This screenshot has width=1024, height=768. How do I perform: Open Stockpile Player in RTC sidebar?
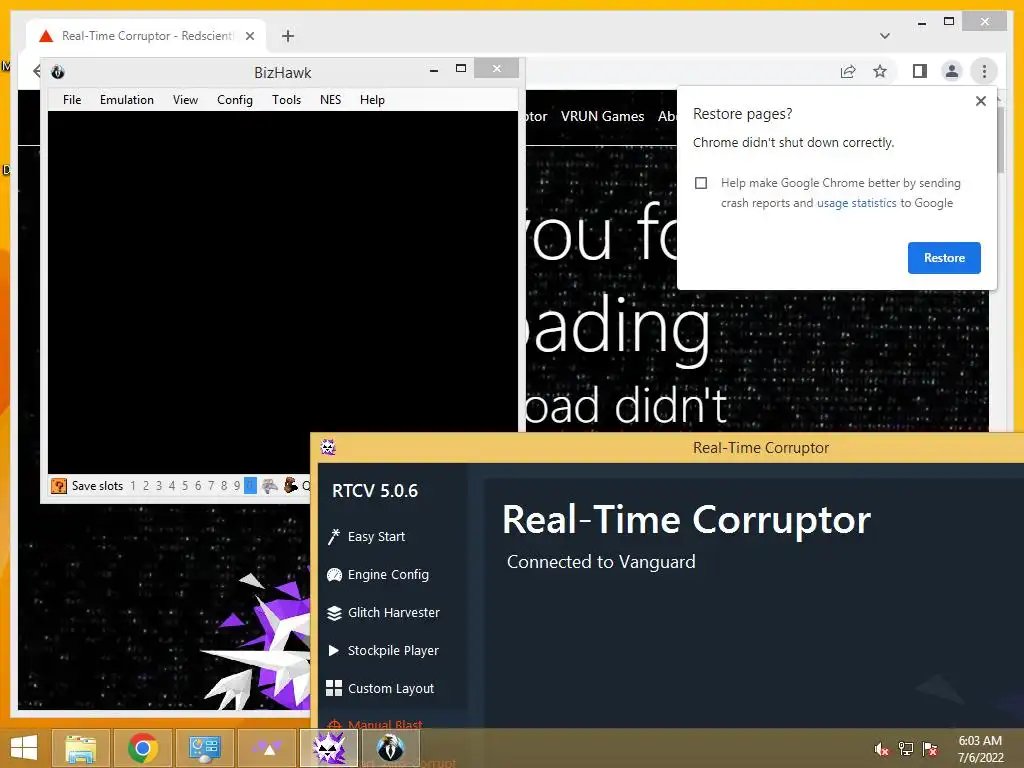392,650
